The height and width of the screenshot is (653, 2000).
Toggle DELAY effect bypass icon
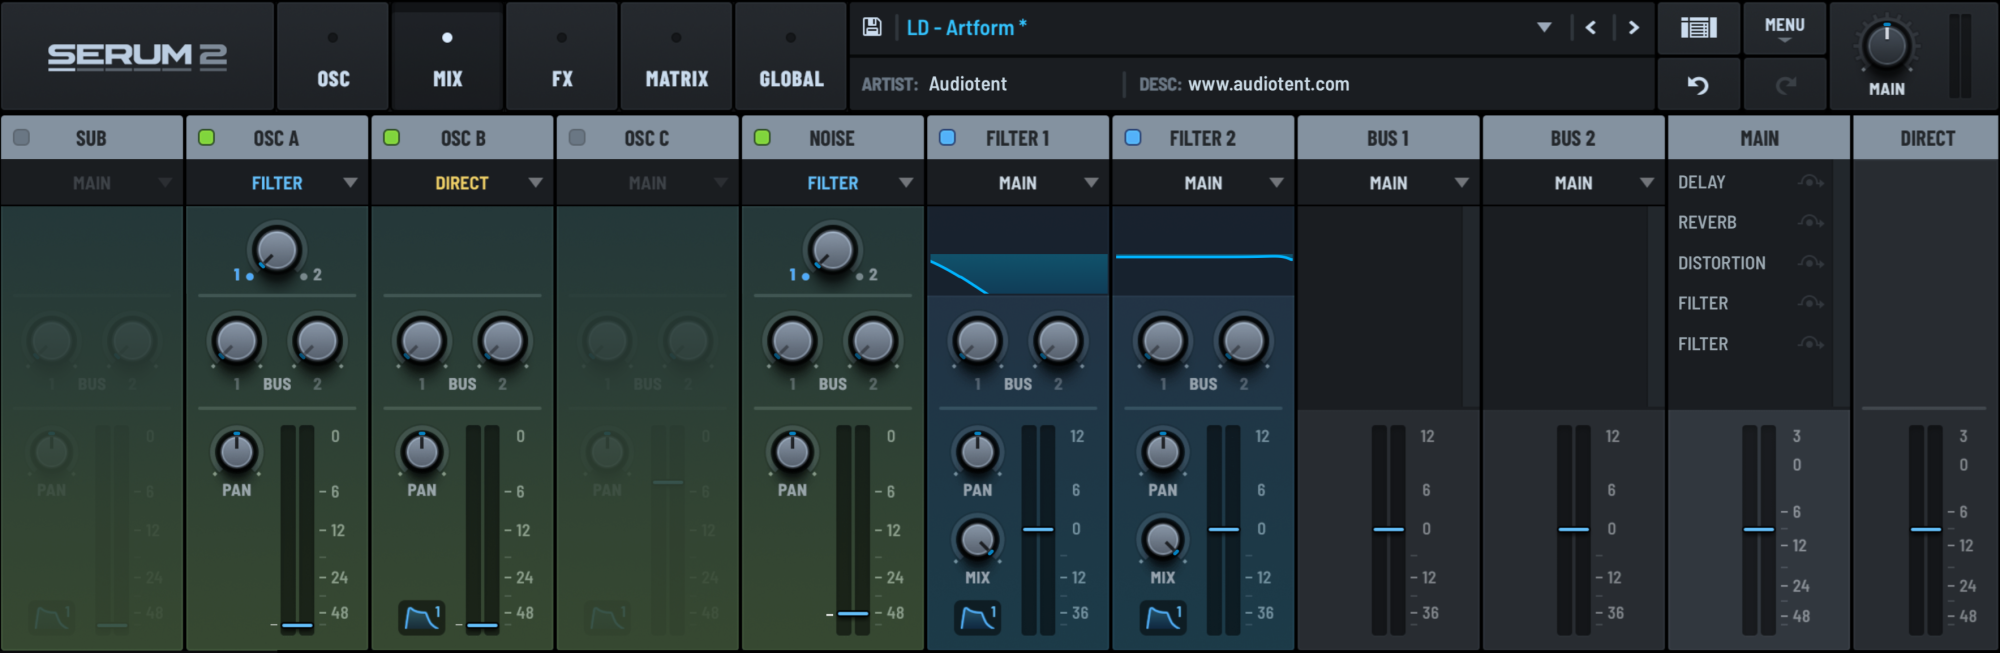[x=1810, y=182]
